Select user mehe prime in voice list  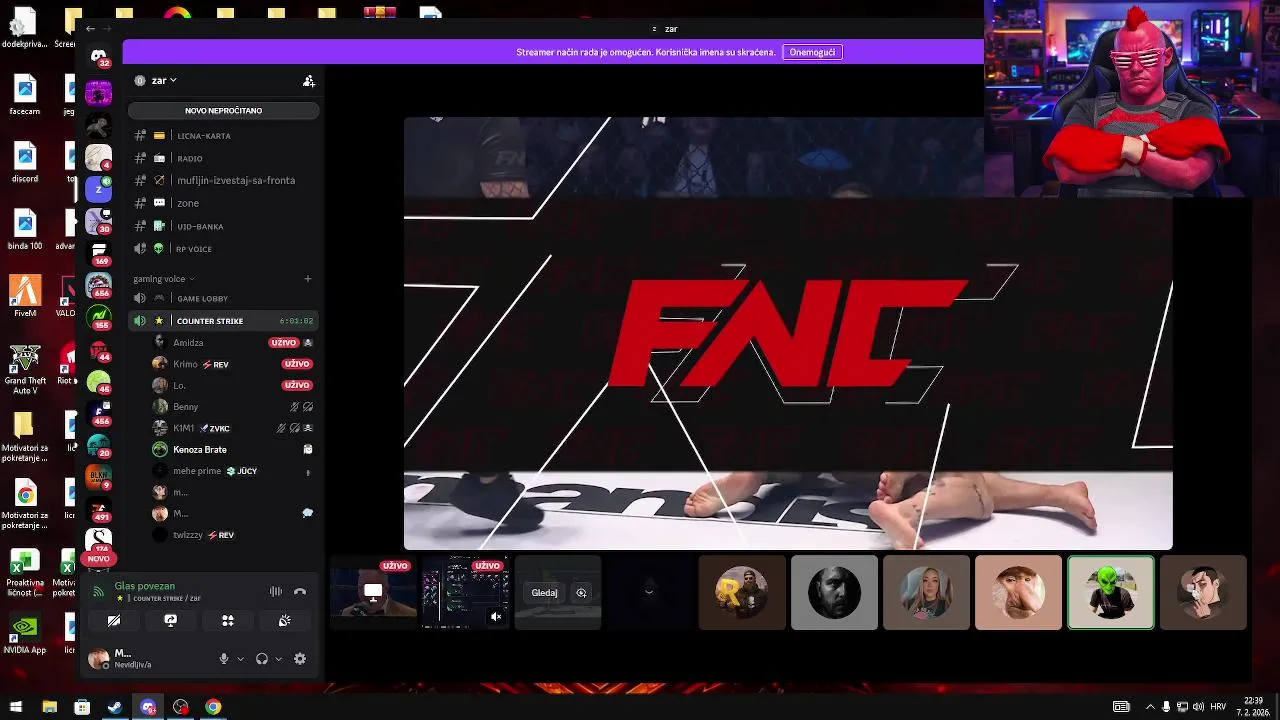point(234,471)
